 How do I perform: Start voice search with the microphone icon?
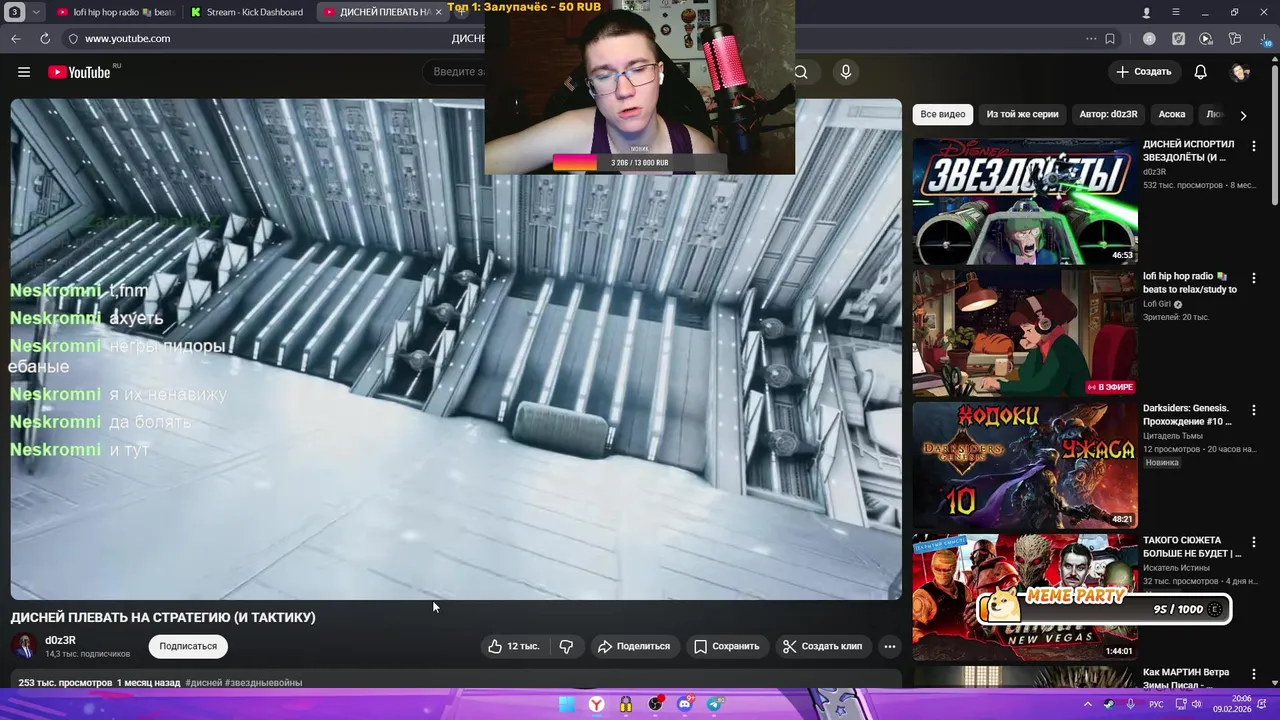(846, 72)
